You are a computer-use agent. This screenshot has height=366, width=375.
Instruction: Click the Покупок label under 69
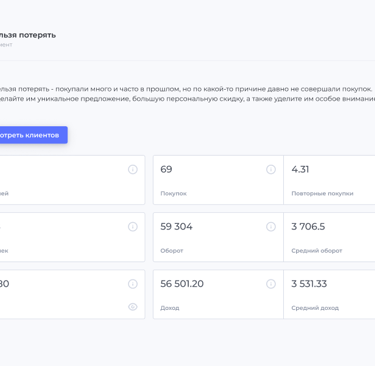pyautogui.click(x=173, y=193)
